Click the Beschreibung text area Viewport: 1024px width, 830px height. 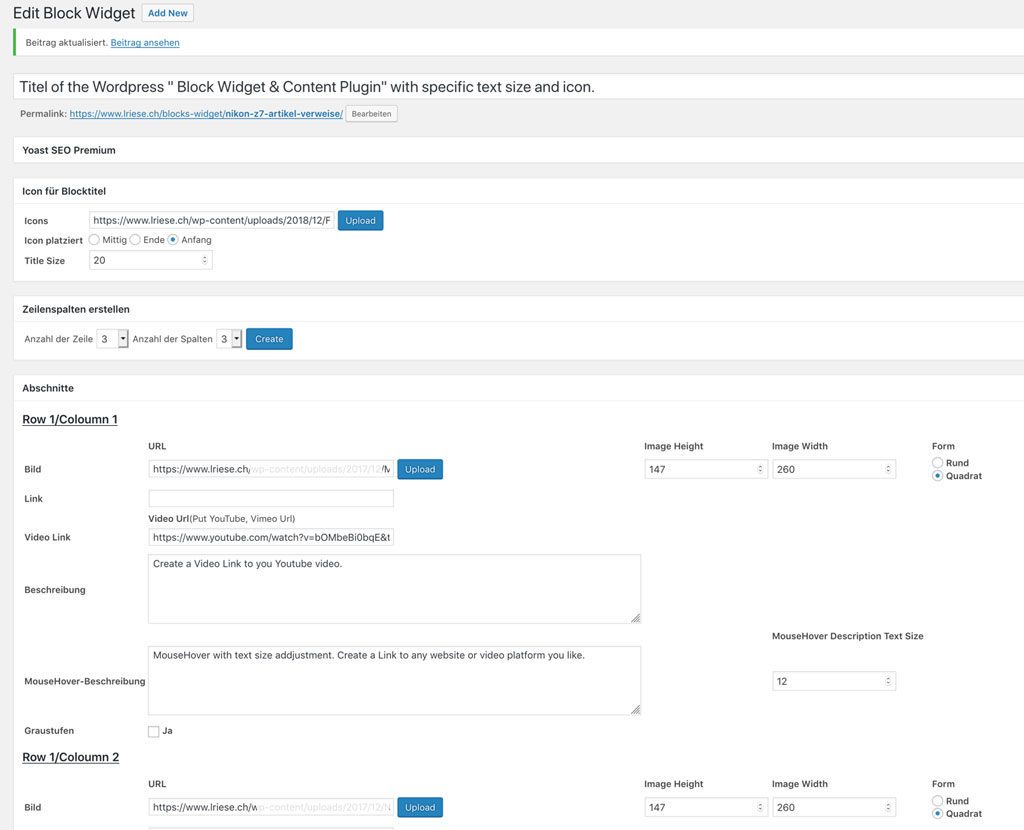click(394, 589)
